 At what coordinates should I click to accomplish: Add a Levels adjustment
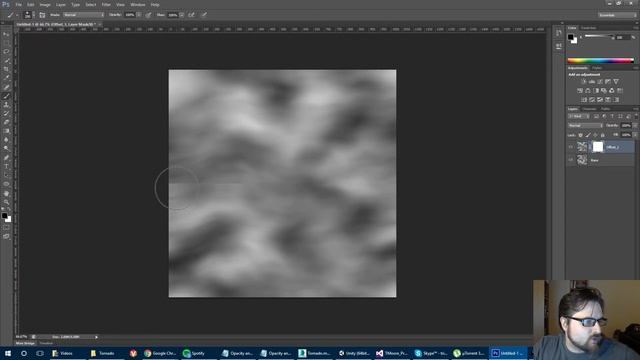[591, 82]
